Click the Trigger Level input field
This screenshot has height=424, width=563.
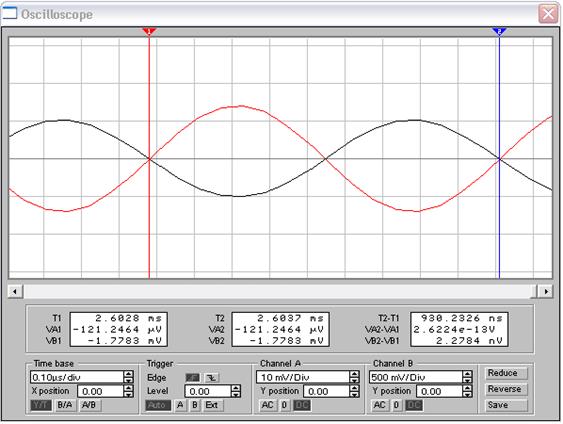[208, 391]
